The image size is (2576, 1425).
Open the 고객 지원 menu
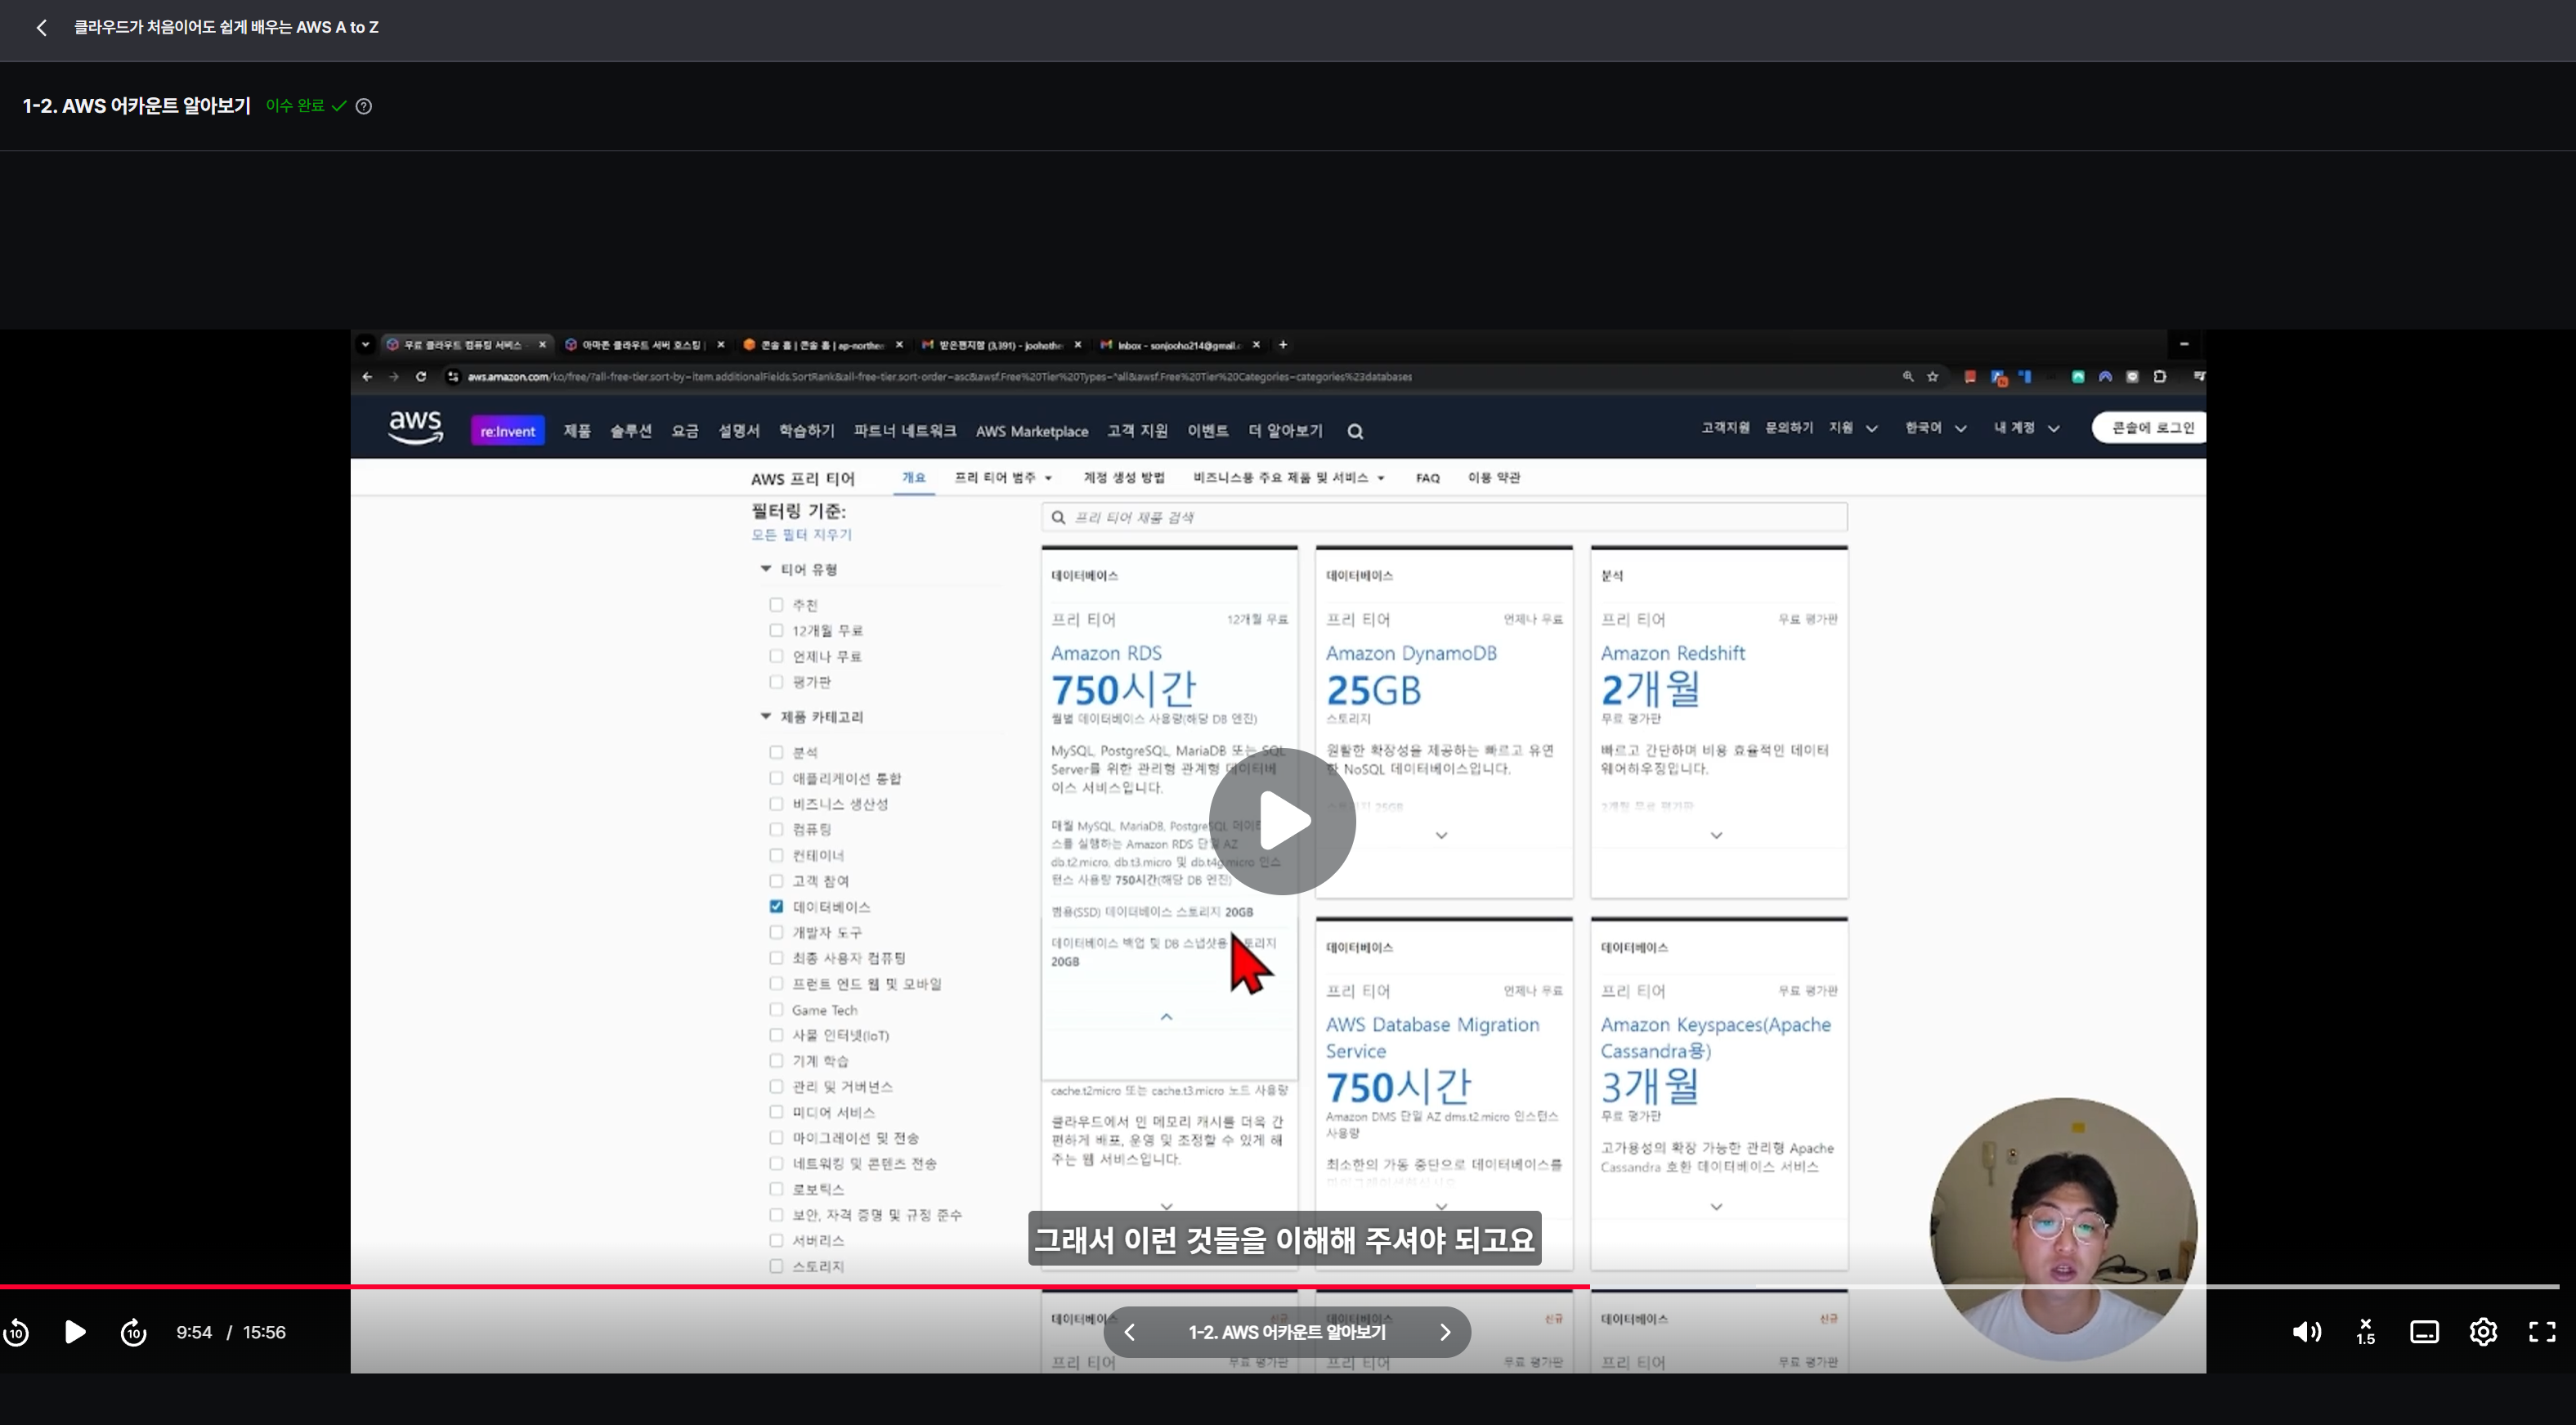coord(1137,431)
